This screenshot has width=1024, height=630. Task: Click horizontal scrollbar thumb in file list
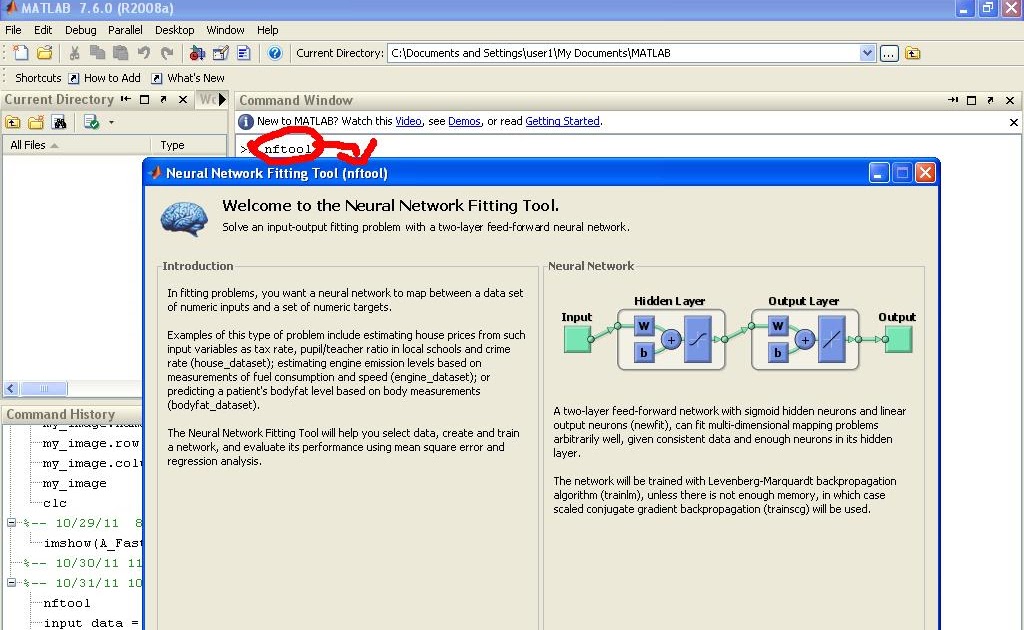click(x=43, y=388)
